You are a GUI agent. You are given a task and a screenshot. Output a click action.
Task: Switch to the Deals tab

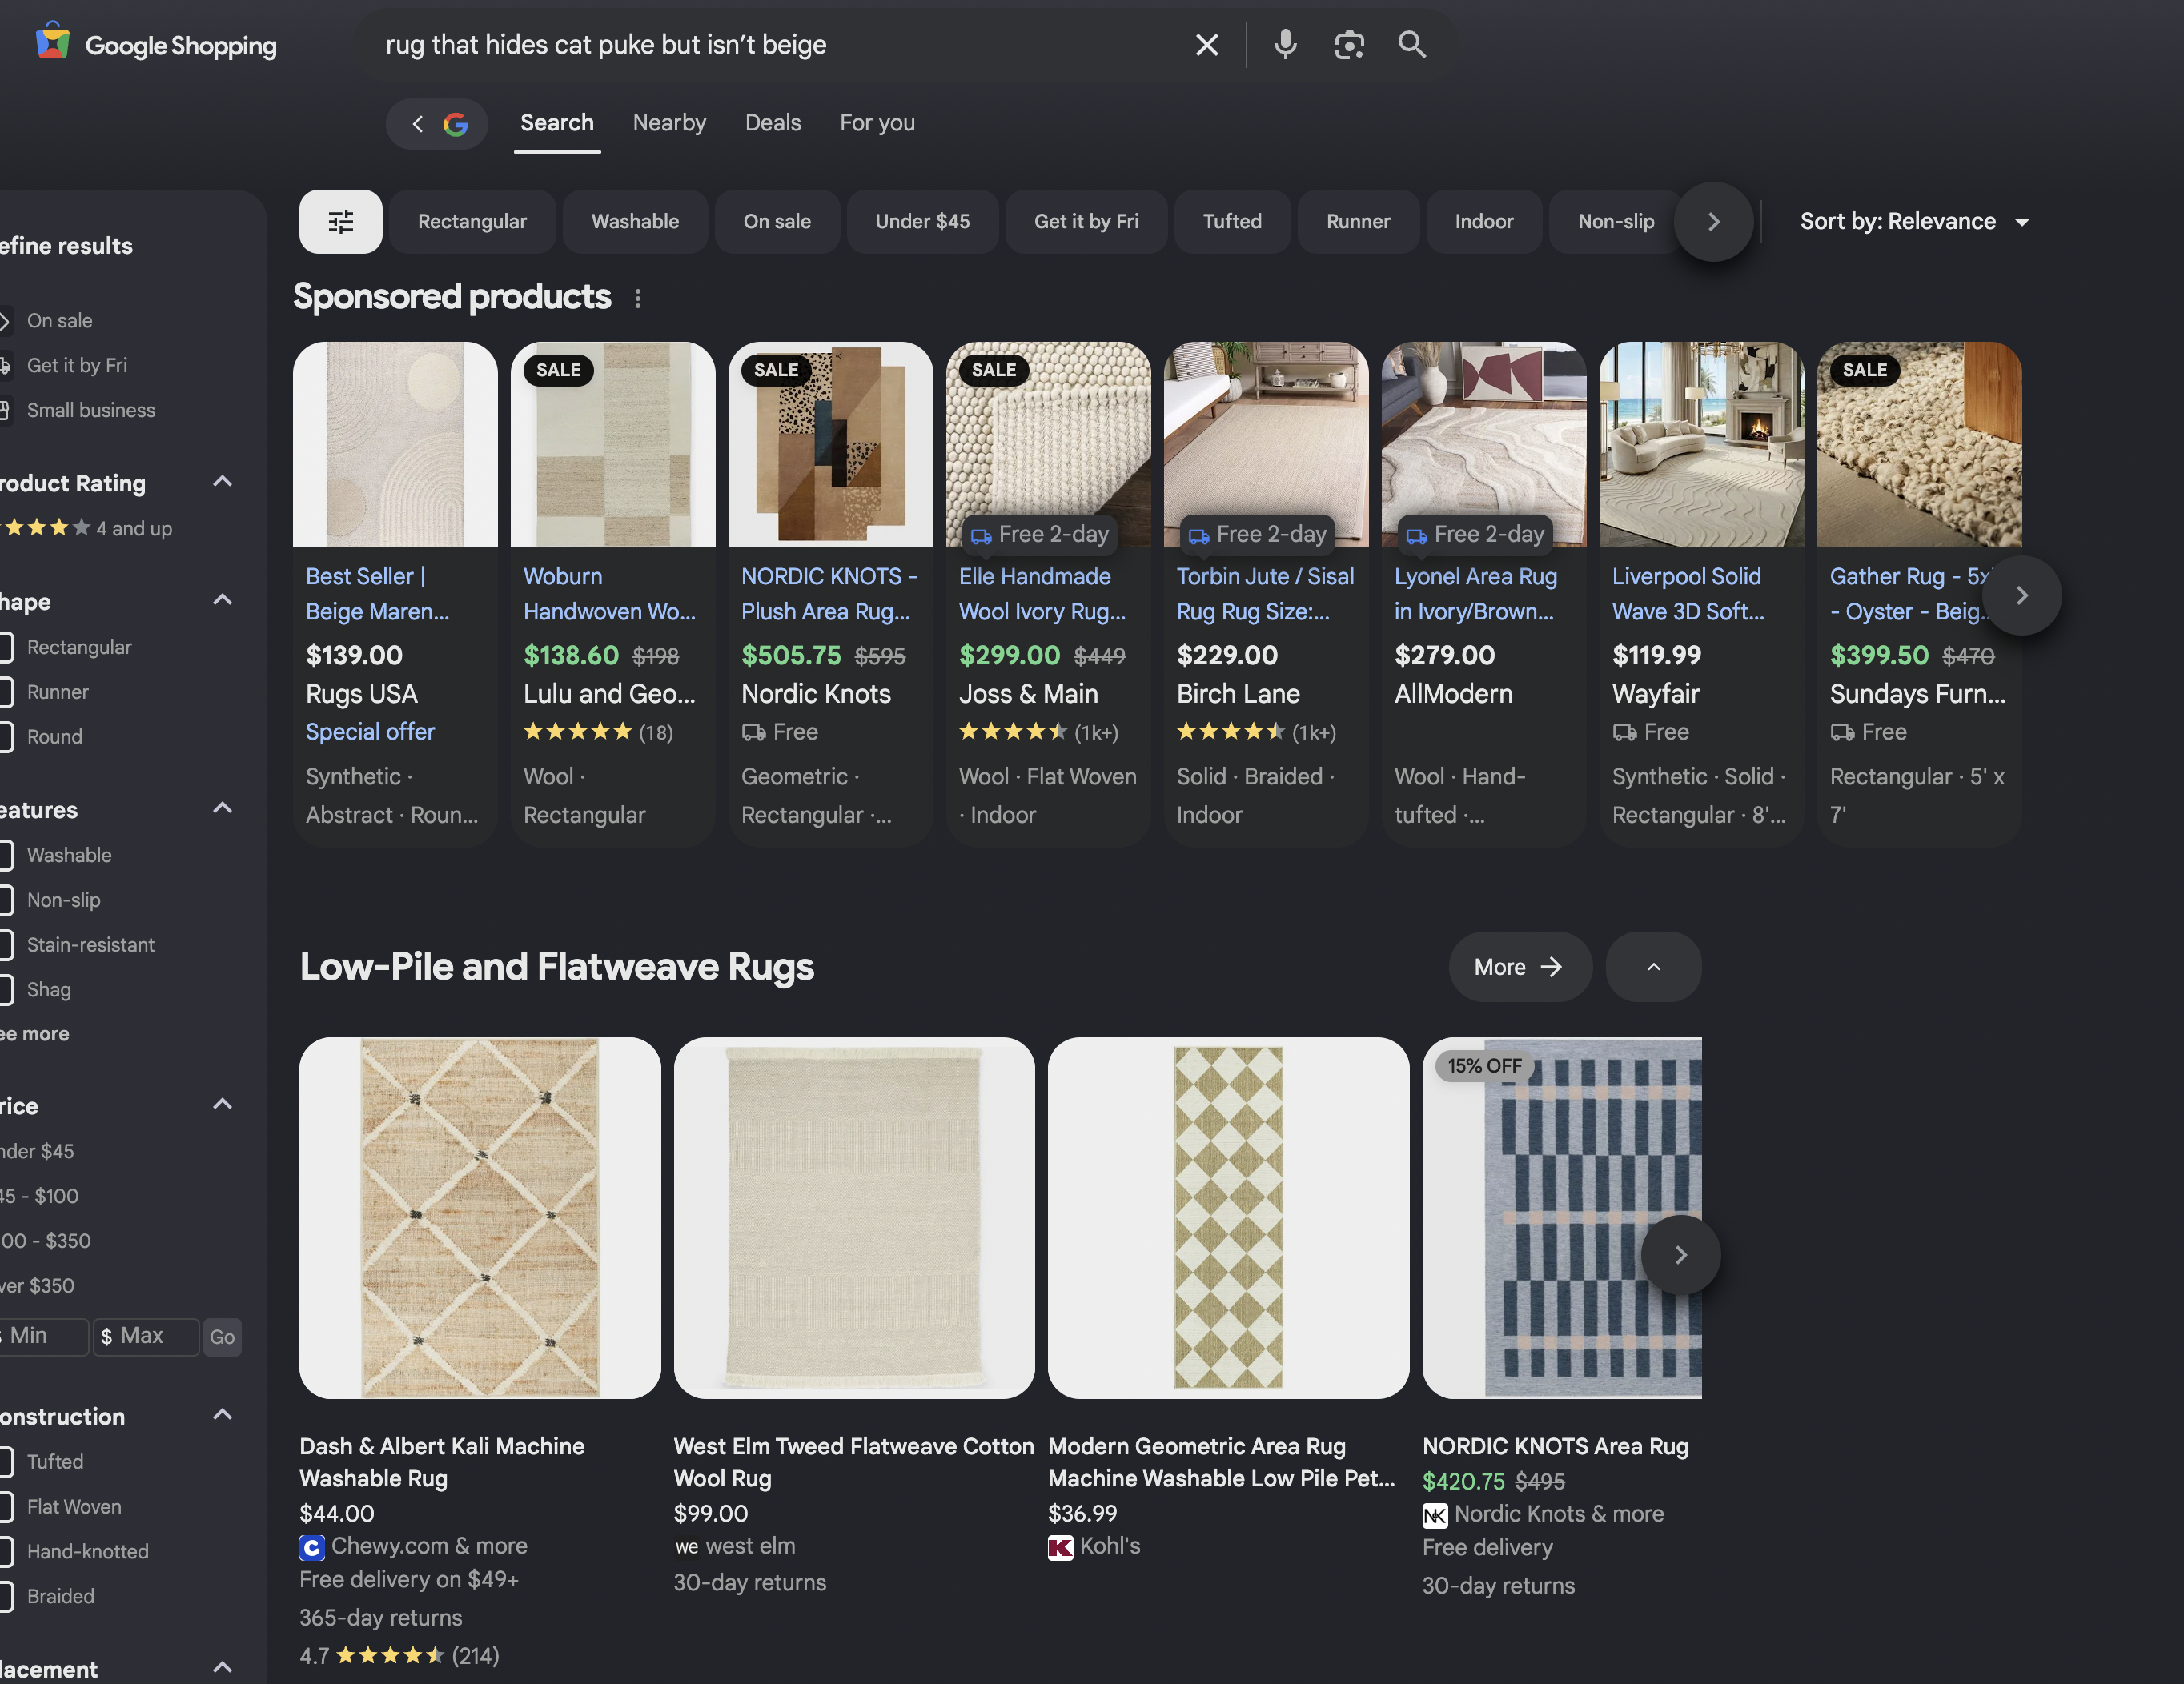pyautogui.click(x=773, y=123)
